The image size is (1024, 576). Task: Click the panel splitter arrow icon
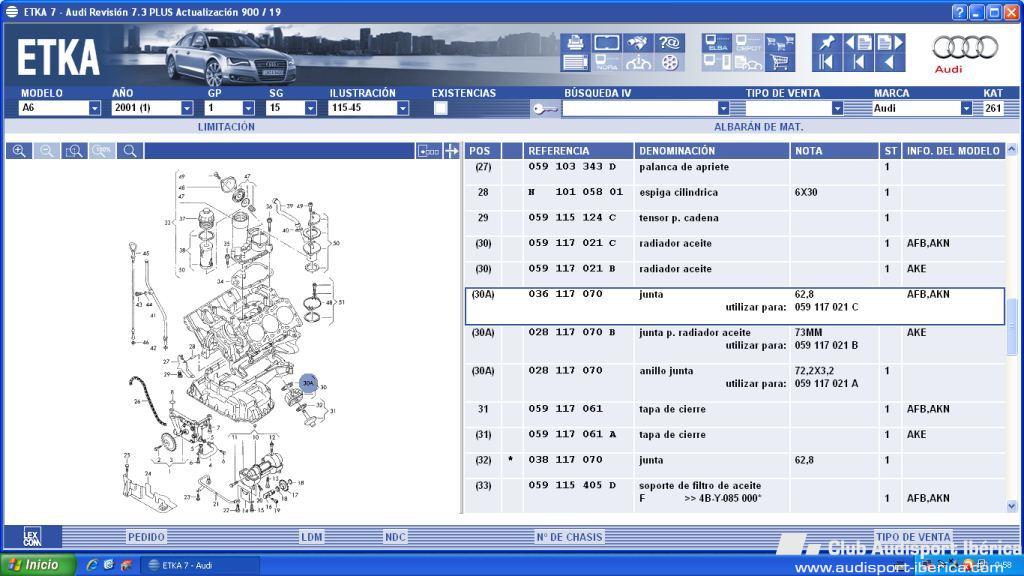[451, 152]
